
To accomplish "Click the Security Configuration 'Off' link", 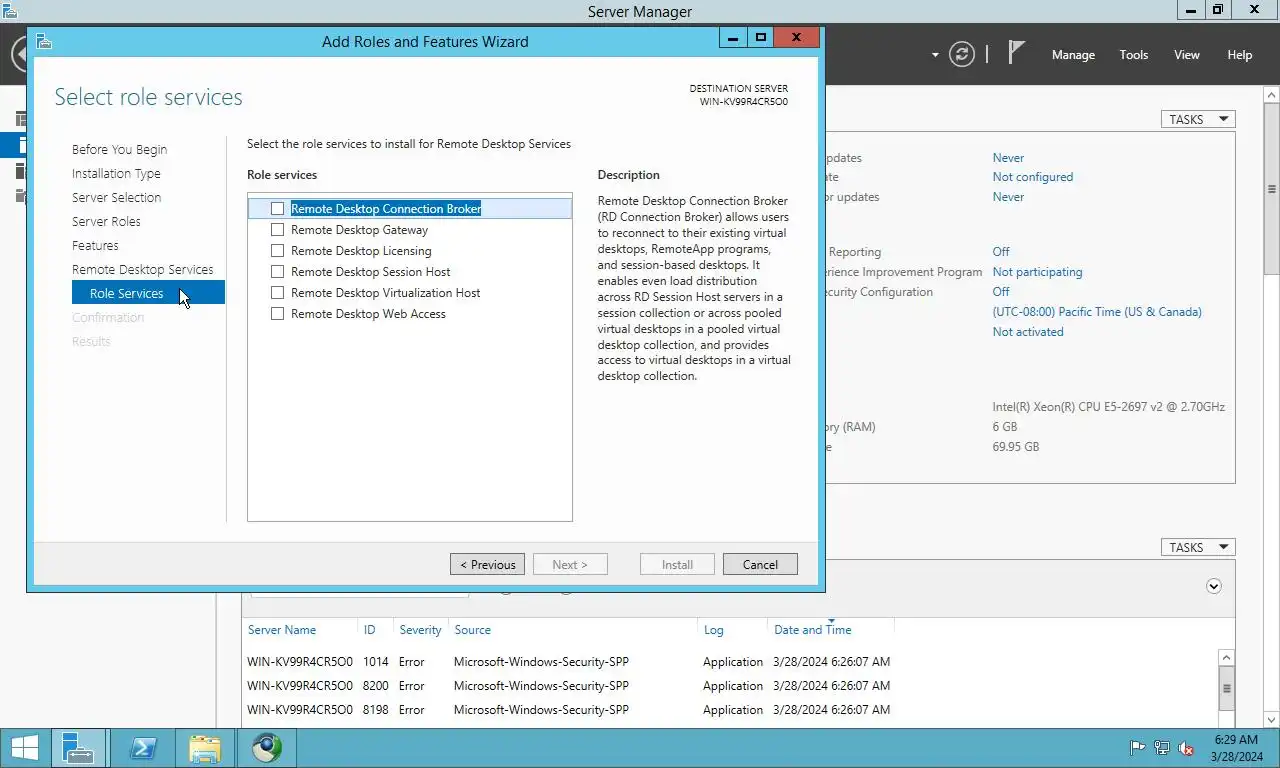I will tap(1001, 292).
